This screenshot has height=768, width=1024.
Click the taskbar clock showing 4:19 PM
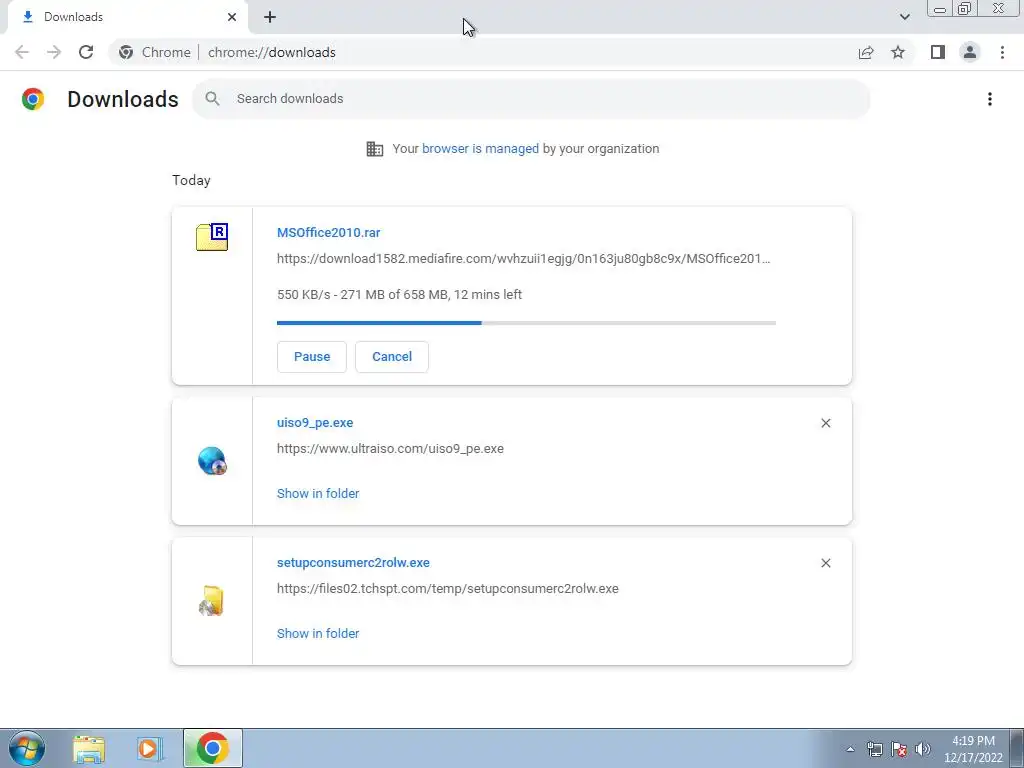click(x=973, y=749)
